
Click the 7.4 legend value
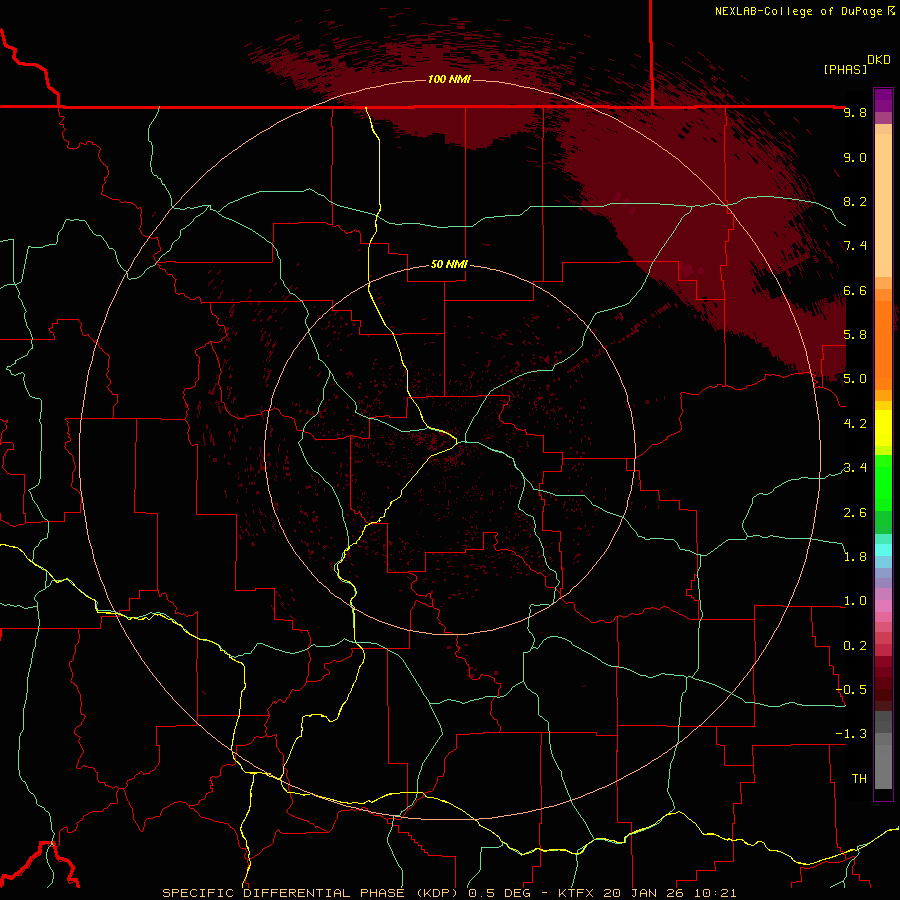(x=855, y=246)
